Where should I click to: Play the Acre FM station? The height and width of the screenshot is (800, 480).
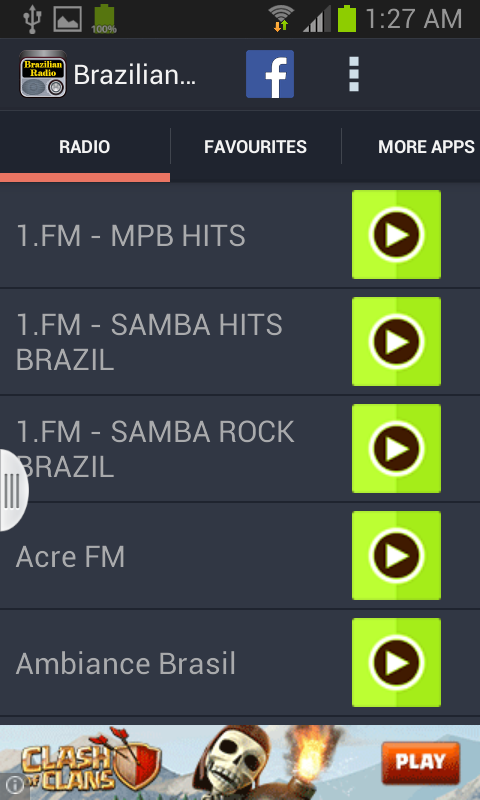[x=396, y=555]
